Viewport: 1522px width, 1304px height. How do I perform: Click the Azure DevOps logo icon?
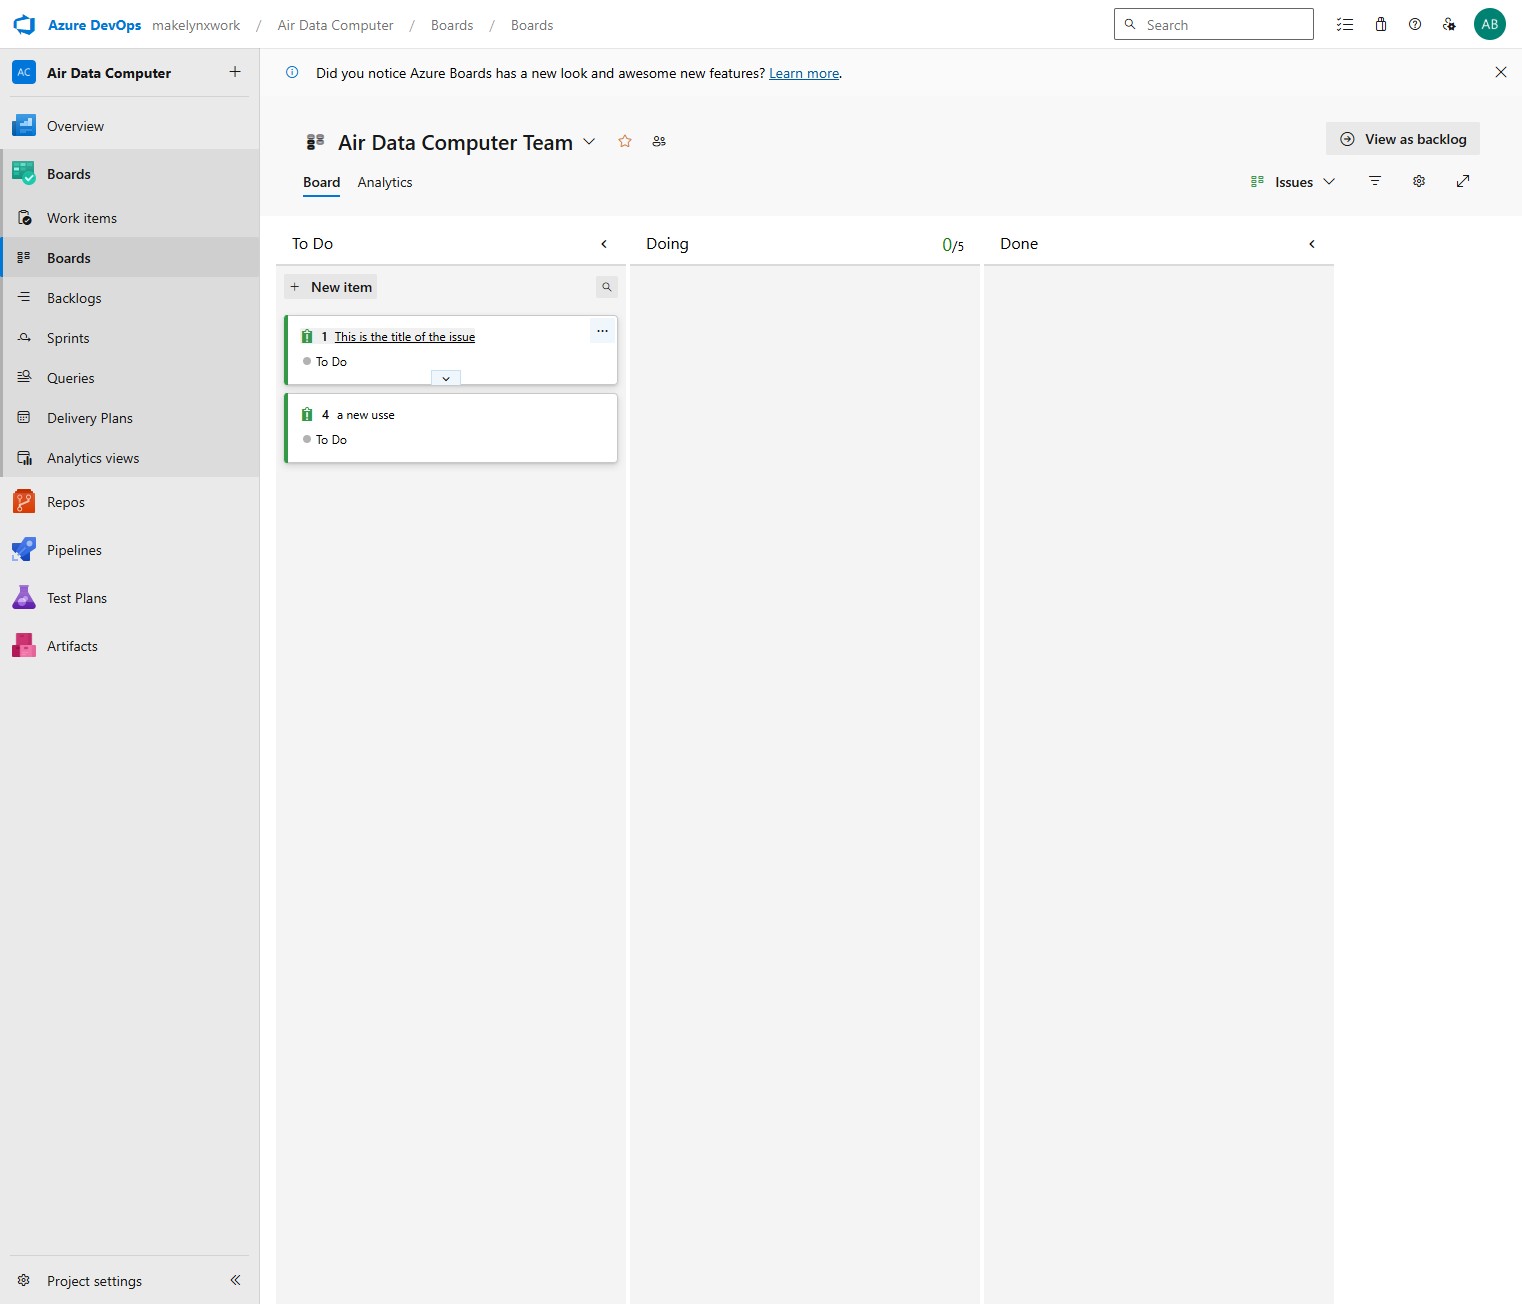click(x=24, y=25)
